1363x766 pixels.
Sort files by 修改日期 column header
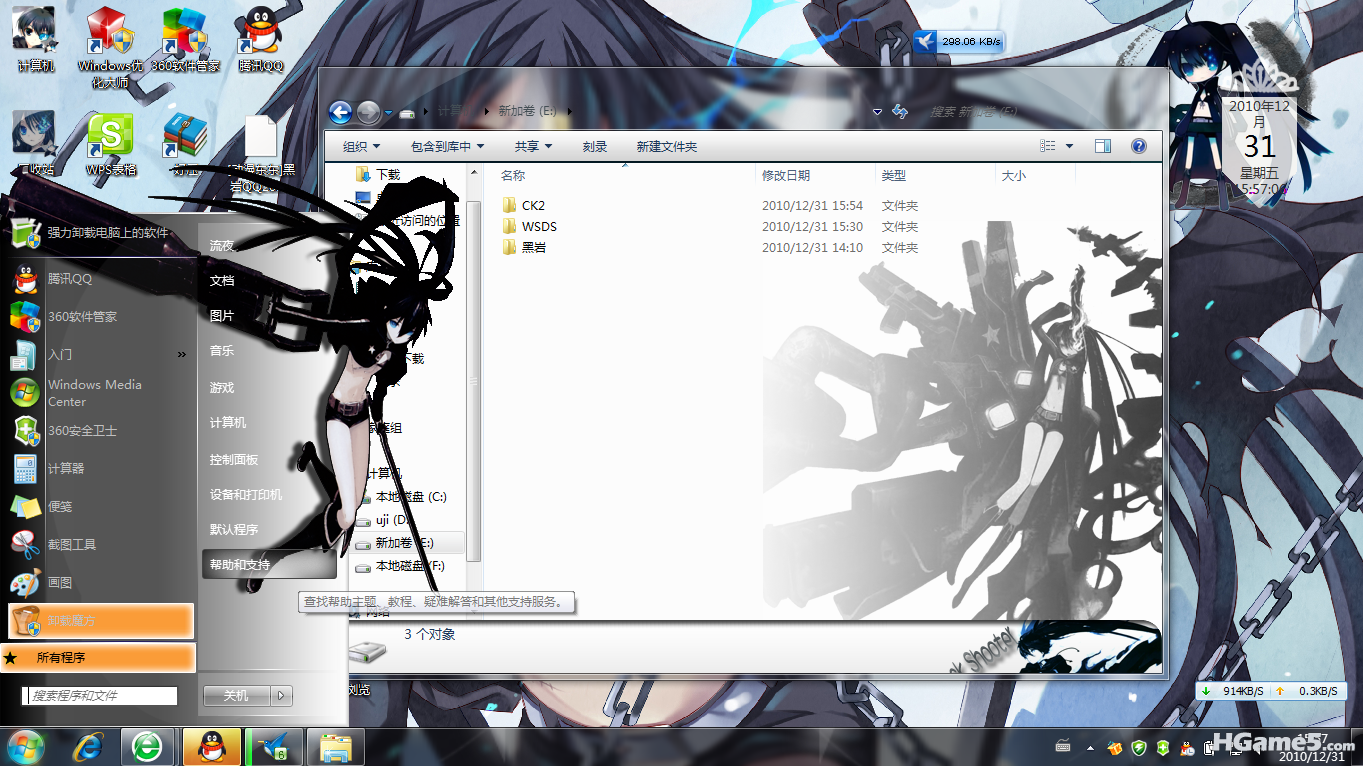coord(786,175)
